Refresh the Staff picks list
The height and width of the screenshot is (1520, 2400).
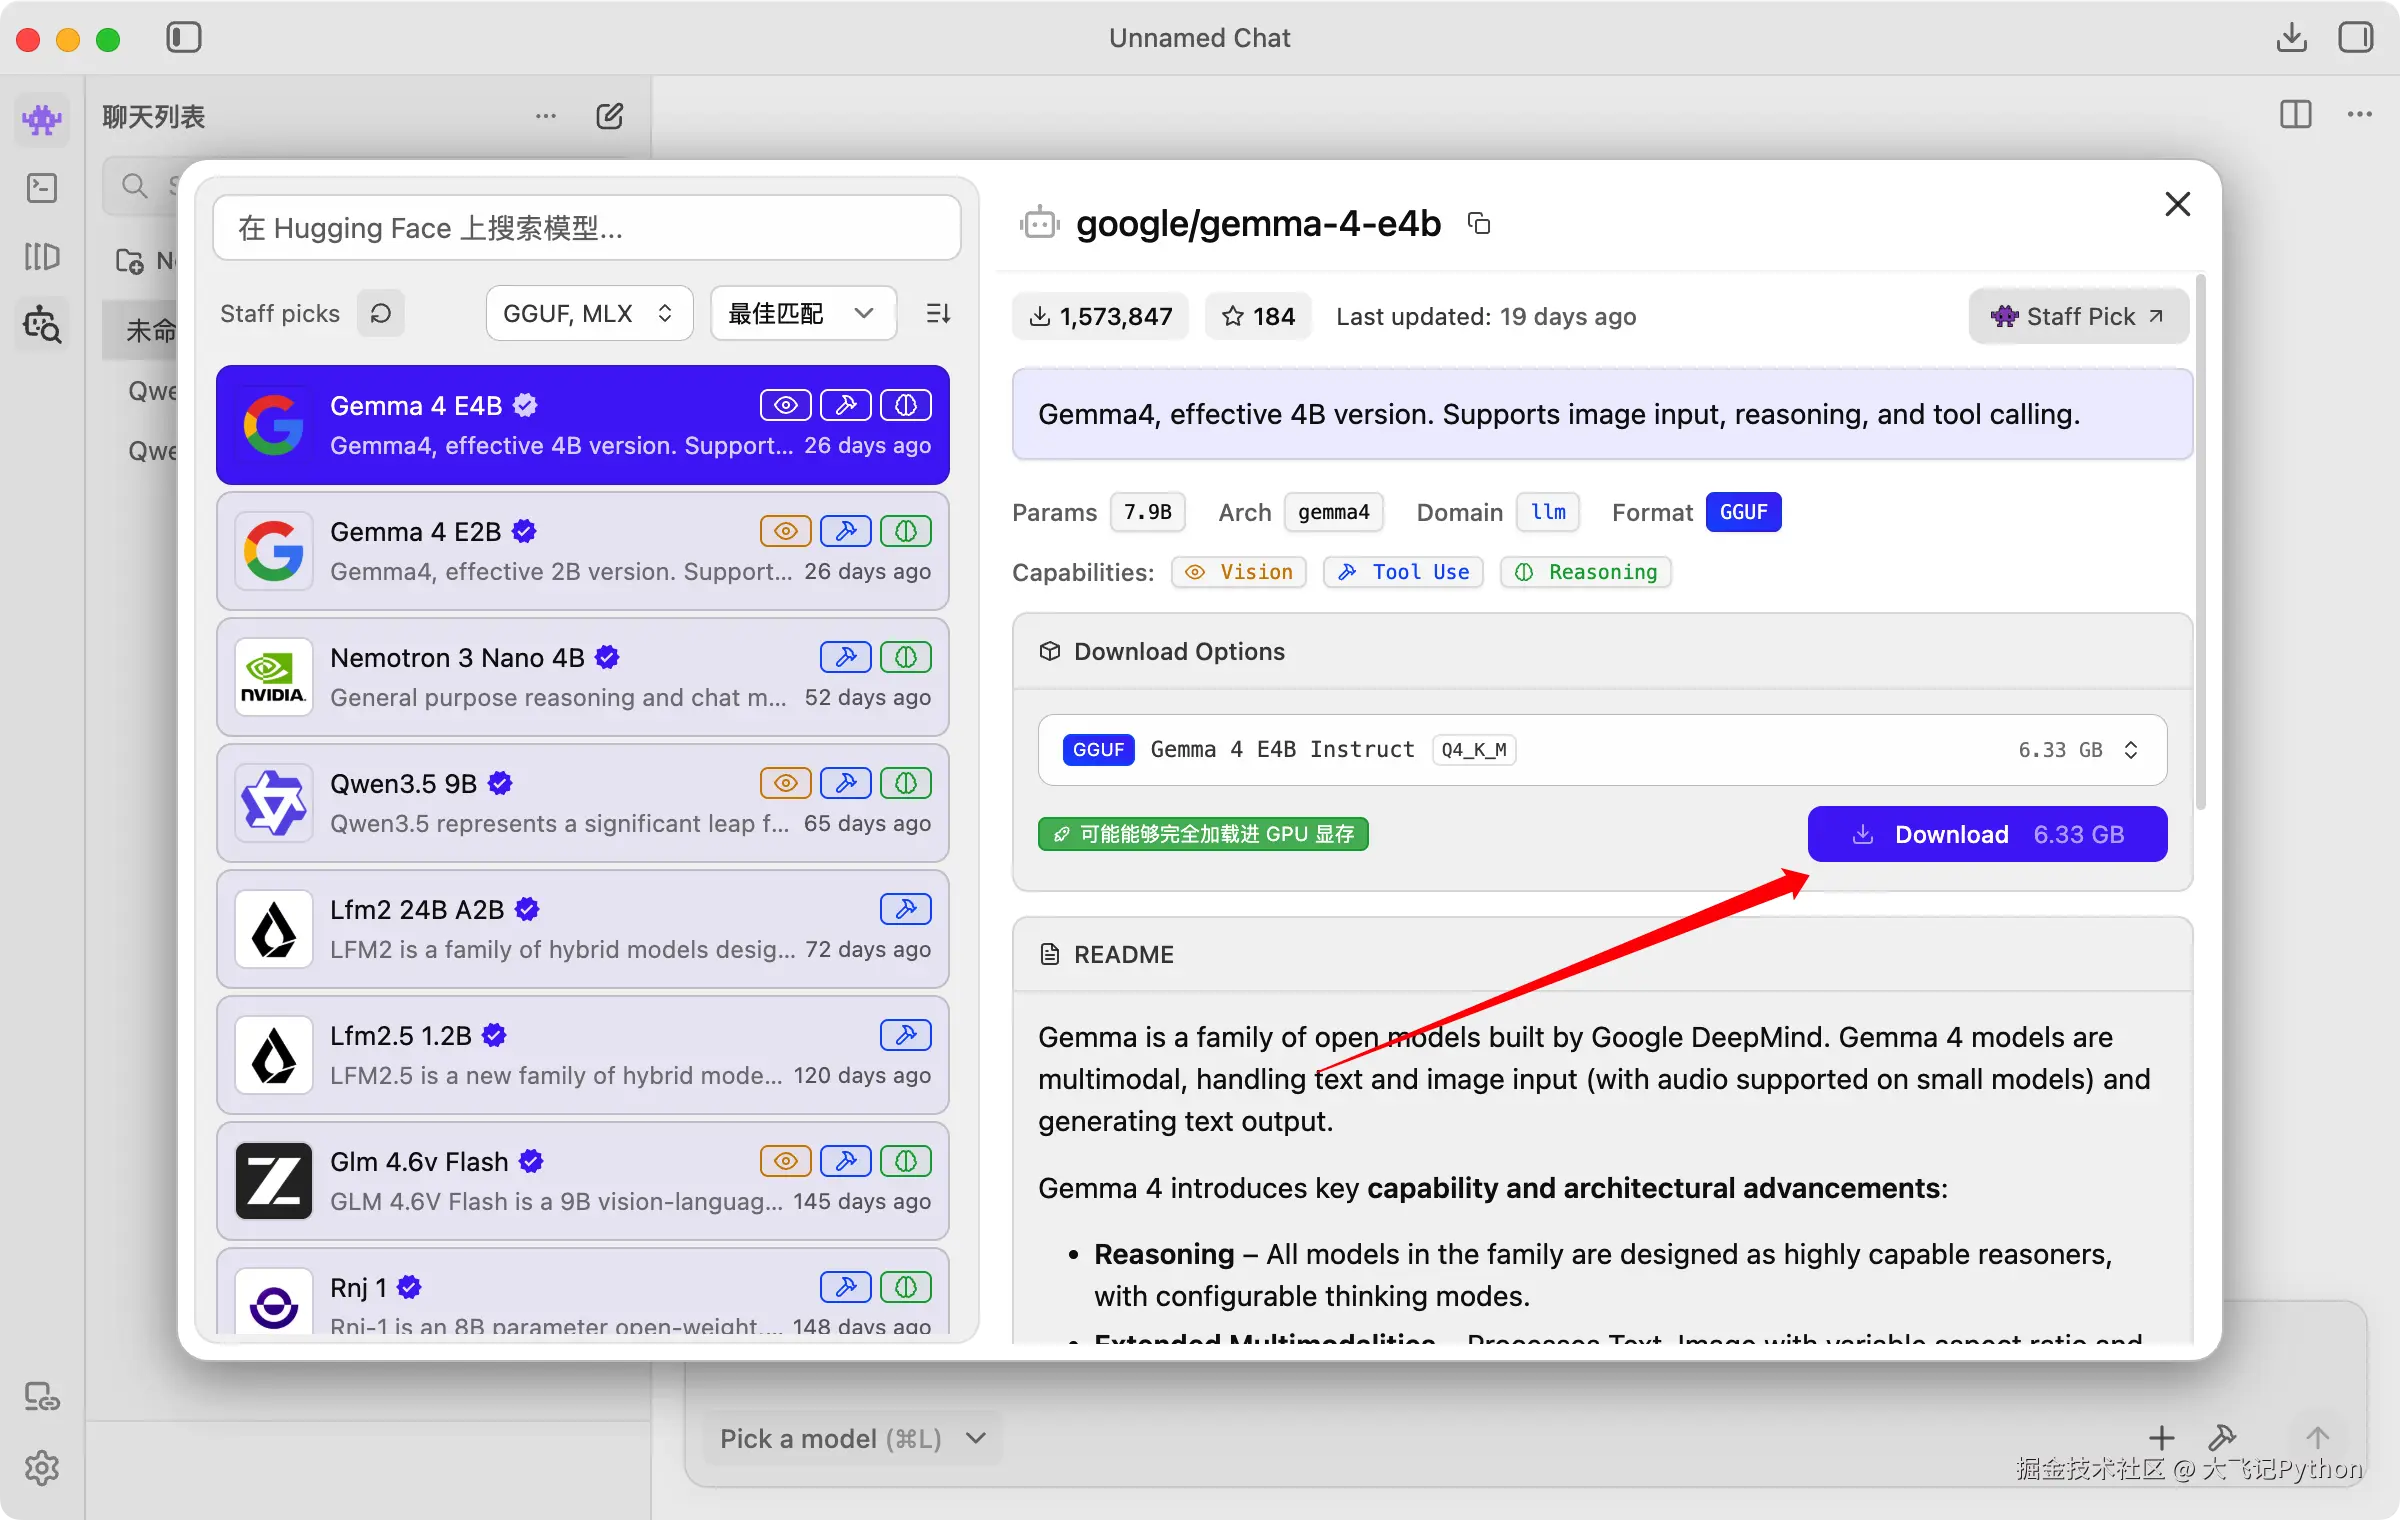pos(381,313)
